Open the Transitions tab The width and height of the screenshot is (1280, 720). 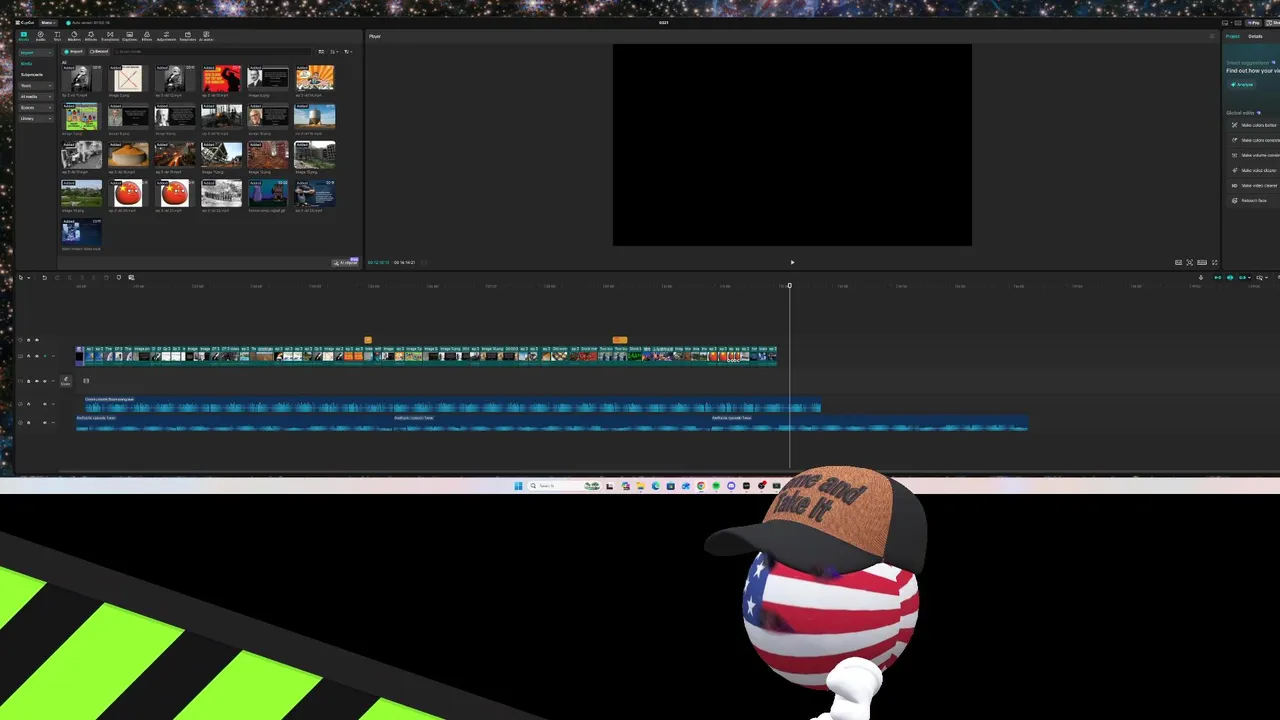(110, 36)
